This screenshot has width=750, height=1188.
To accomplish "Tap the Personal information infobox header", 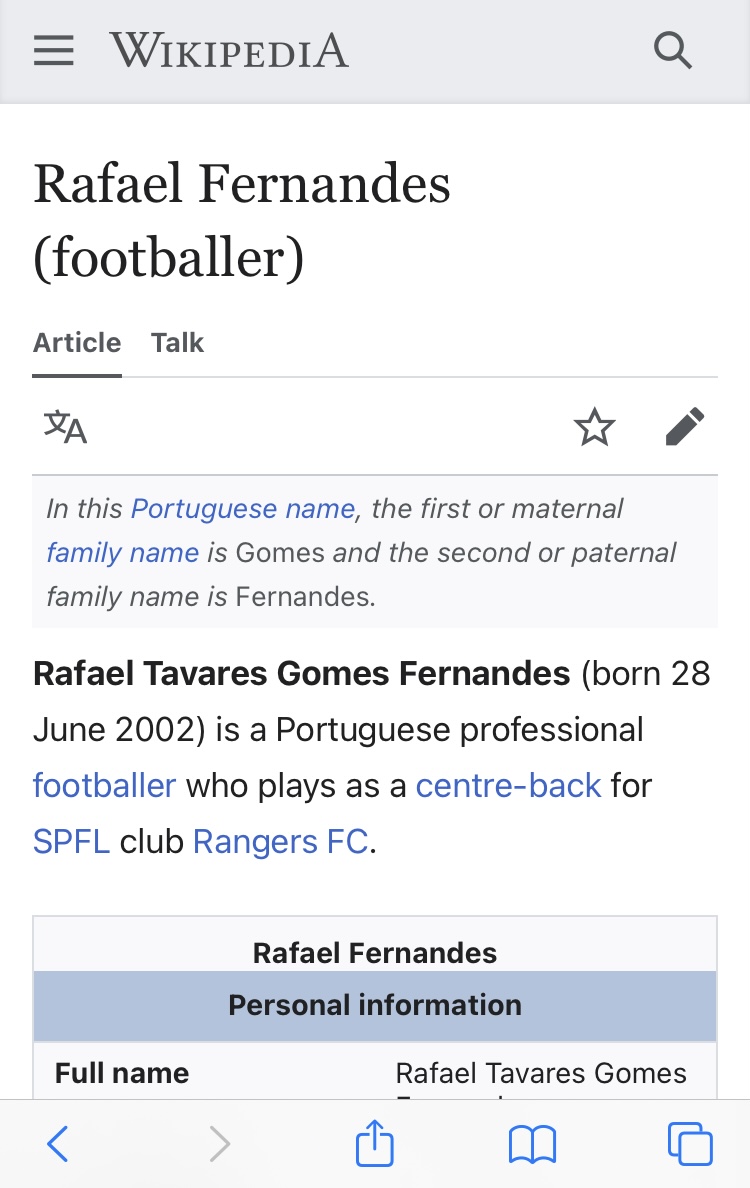I will pyautogui.click(x=375, y=1005).
